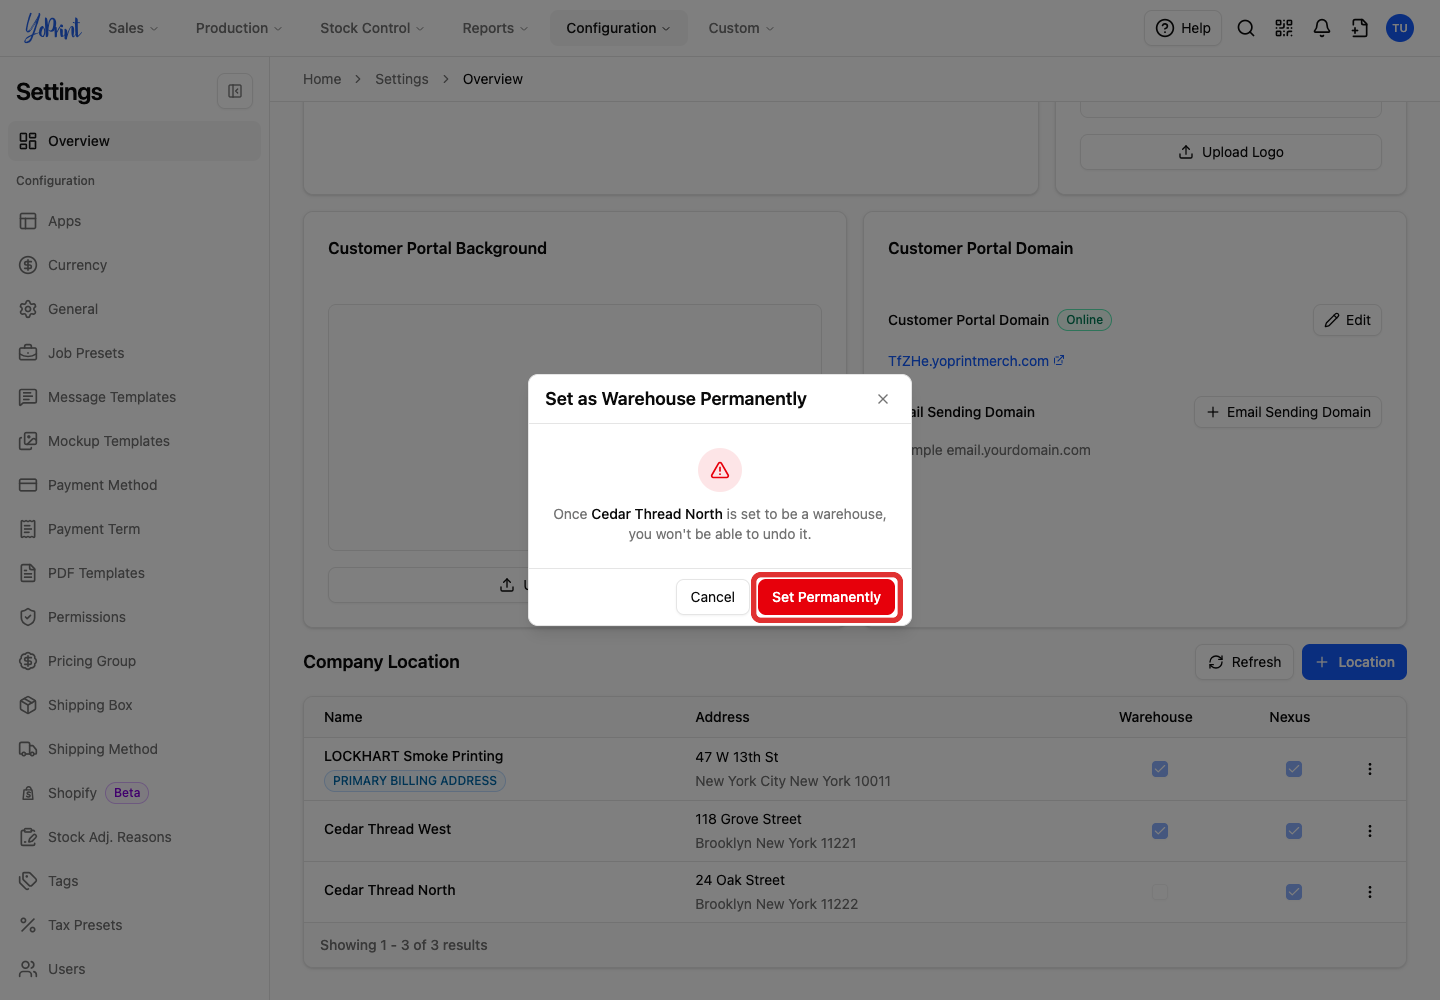
Task: Click Upload Logo button
Action: pyautogui.click(x=1231, y=152)
